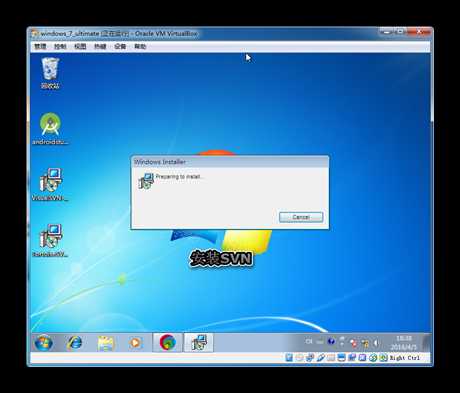This screenshot has width=460, height=393.
Task: Click the VirtualBox window title bar icon
Action: pos(35,34)
